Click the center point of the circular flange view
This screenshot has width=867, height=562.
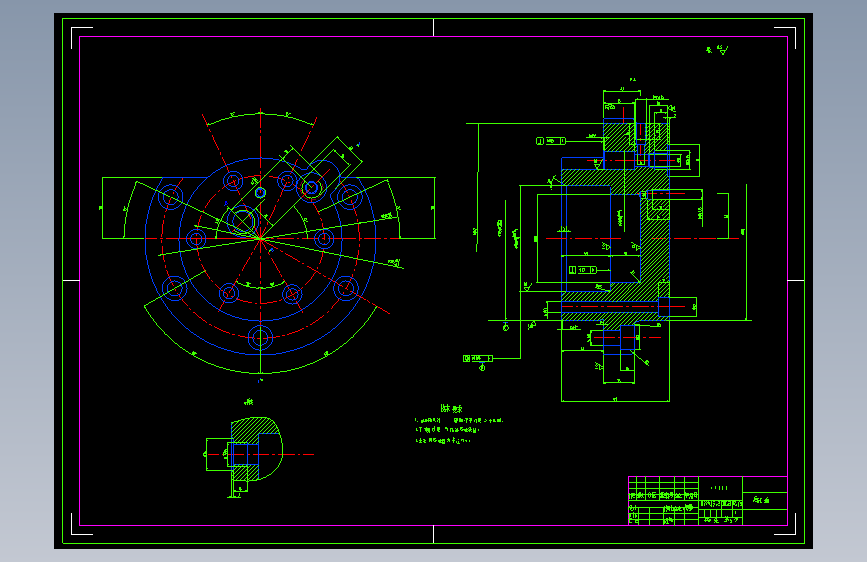(260, 238)
